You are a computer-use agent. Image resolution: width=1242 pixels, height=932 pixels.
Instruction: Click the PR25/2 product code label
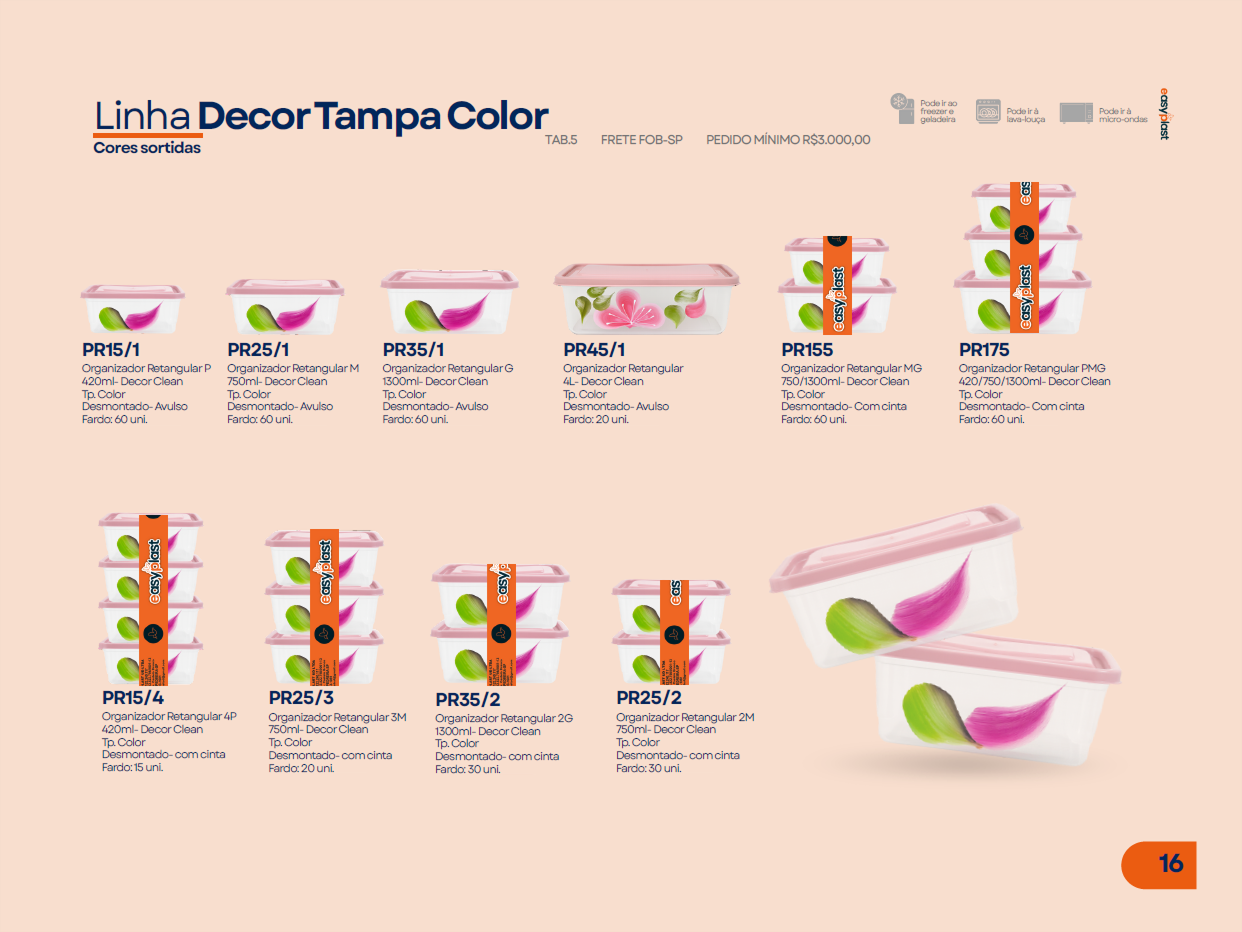coord(649,698)
